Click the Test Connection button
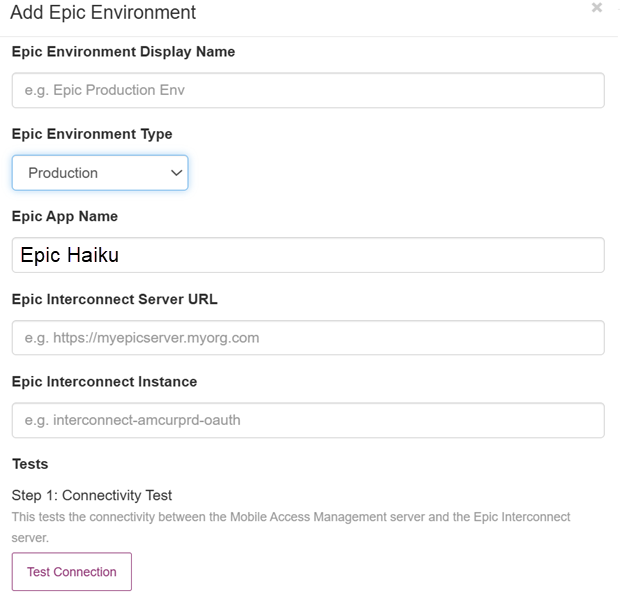 coord(71,572)
